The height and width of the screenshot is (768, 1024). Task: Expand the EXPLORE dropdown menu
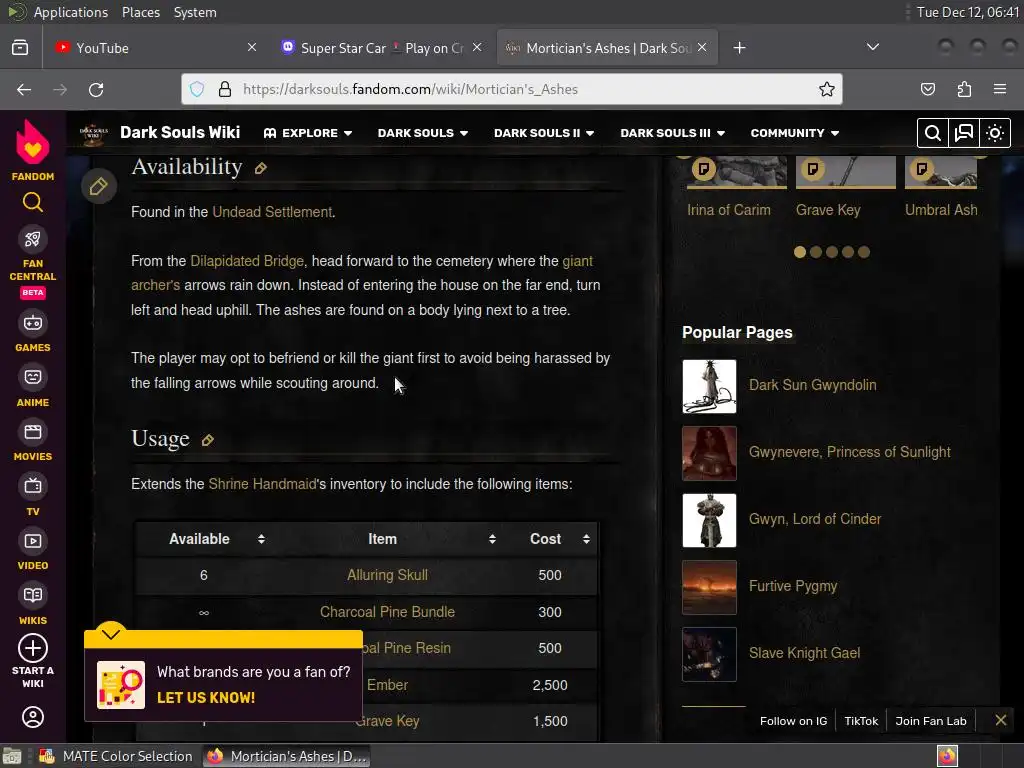(308, 133)
